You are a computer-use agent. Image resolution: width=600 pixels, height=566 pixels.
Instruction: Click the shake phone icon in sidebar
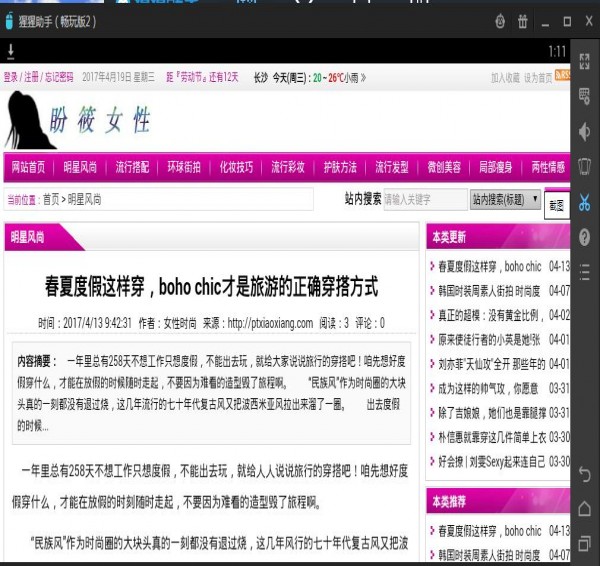pyautogui.click(x=584, y=167)
